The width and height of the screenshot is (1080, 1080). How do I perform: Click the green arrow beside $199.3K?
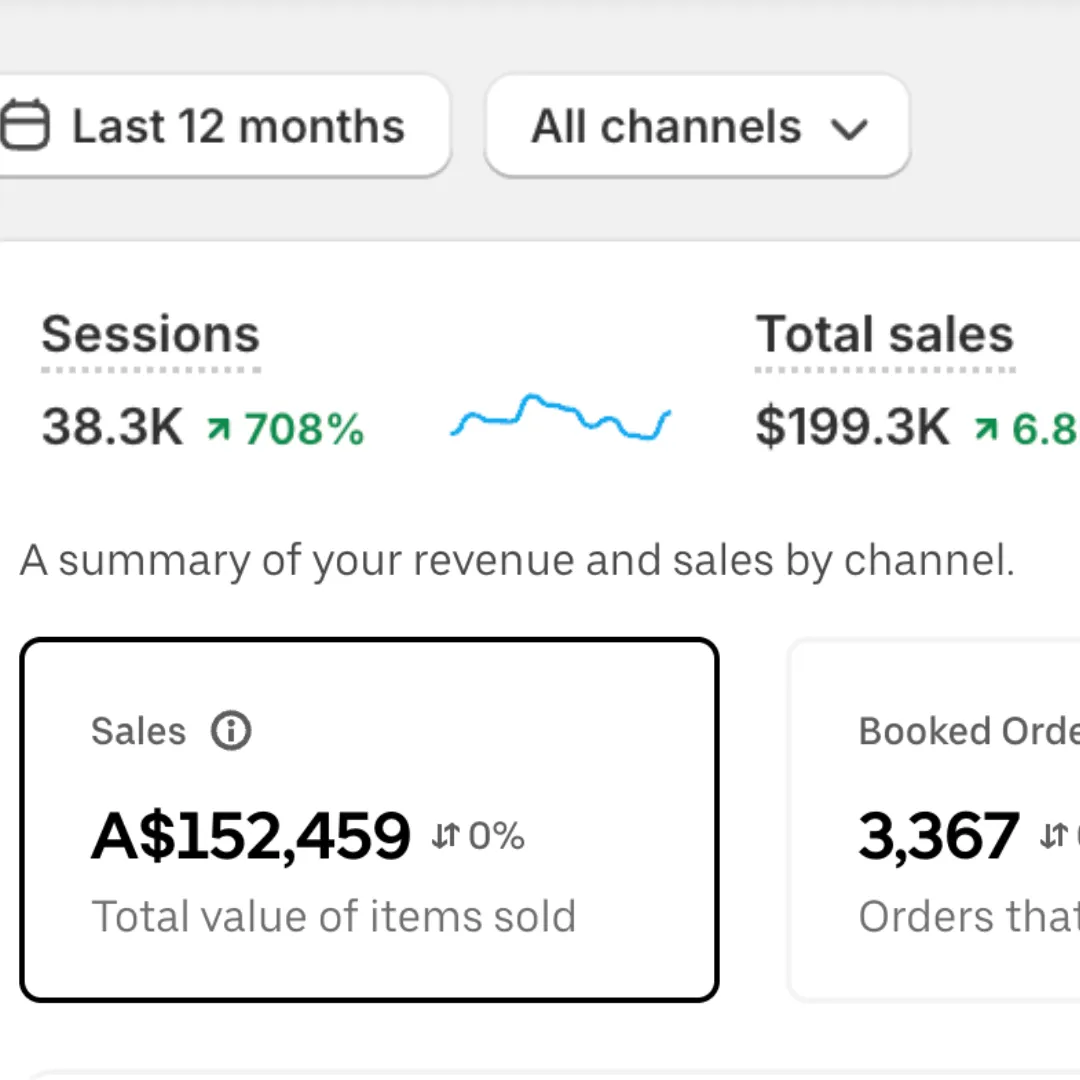tap(986, 430)
